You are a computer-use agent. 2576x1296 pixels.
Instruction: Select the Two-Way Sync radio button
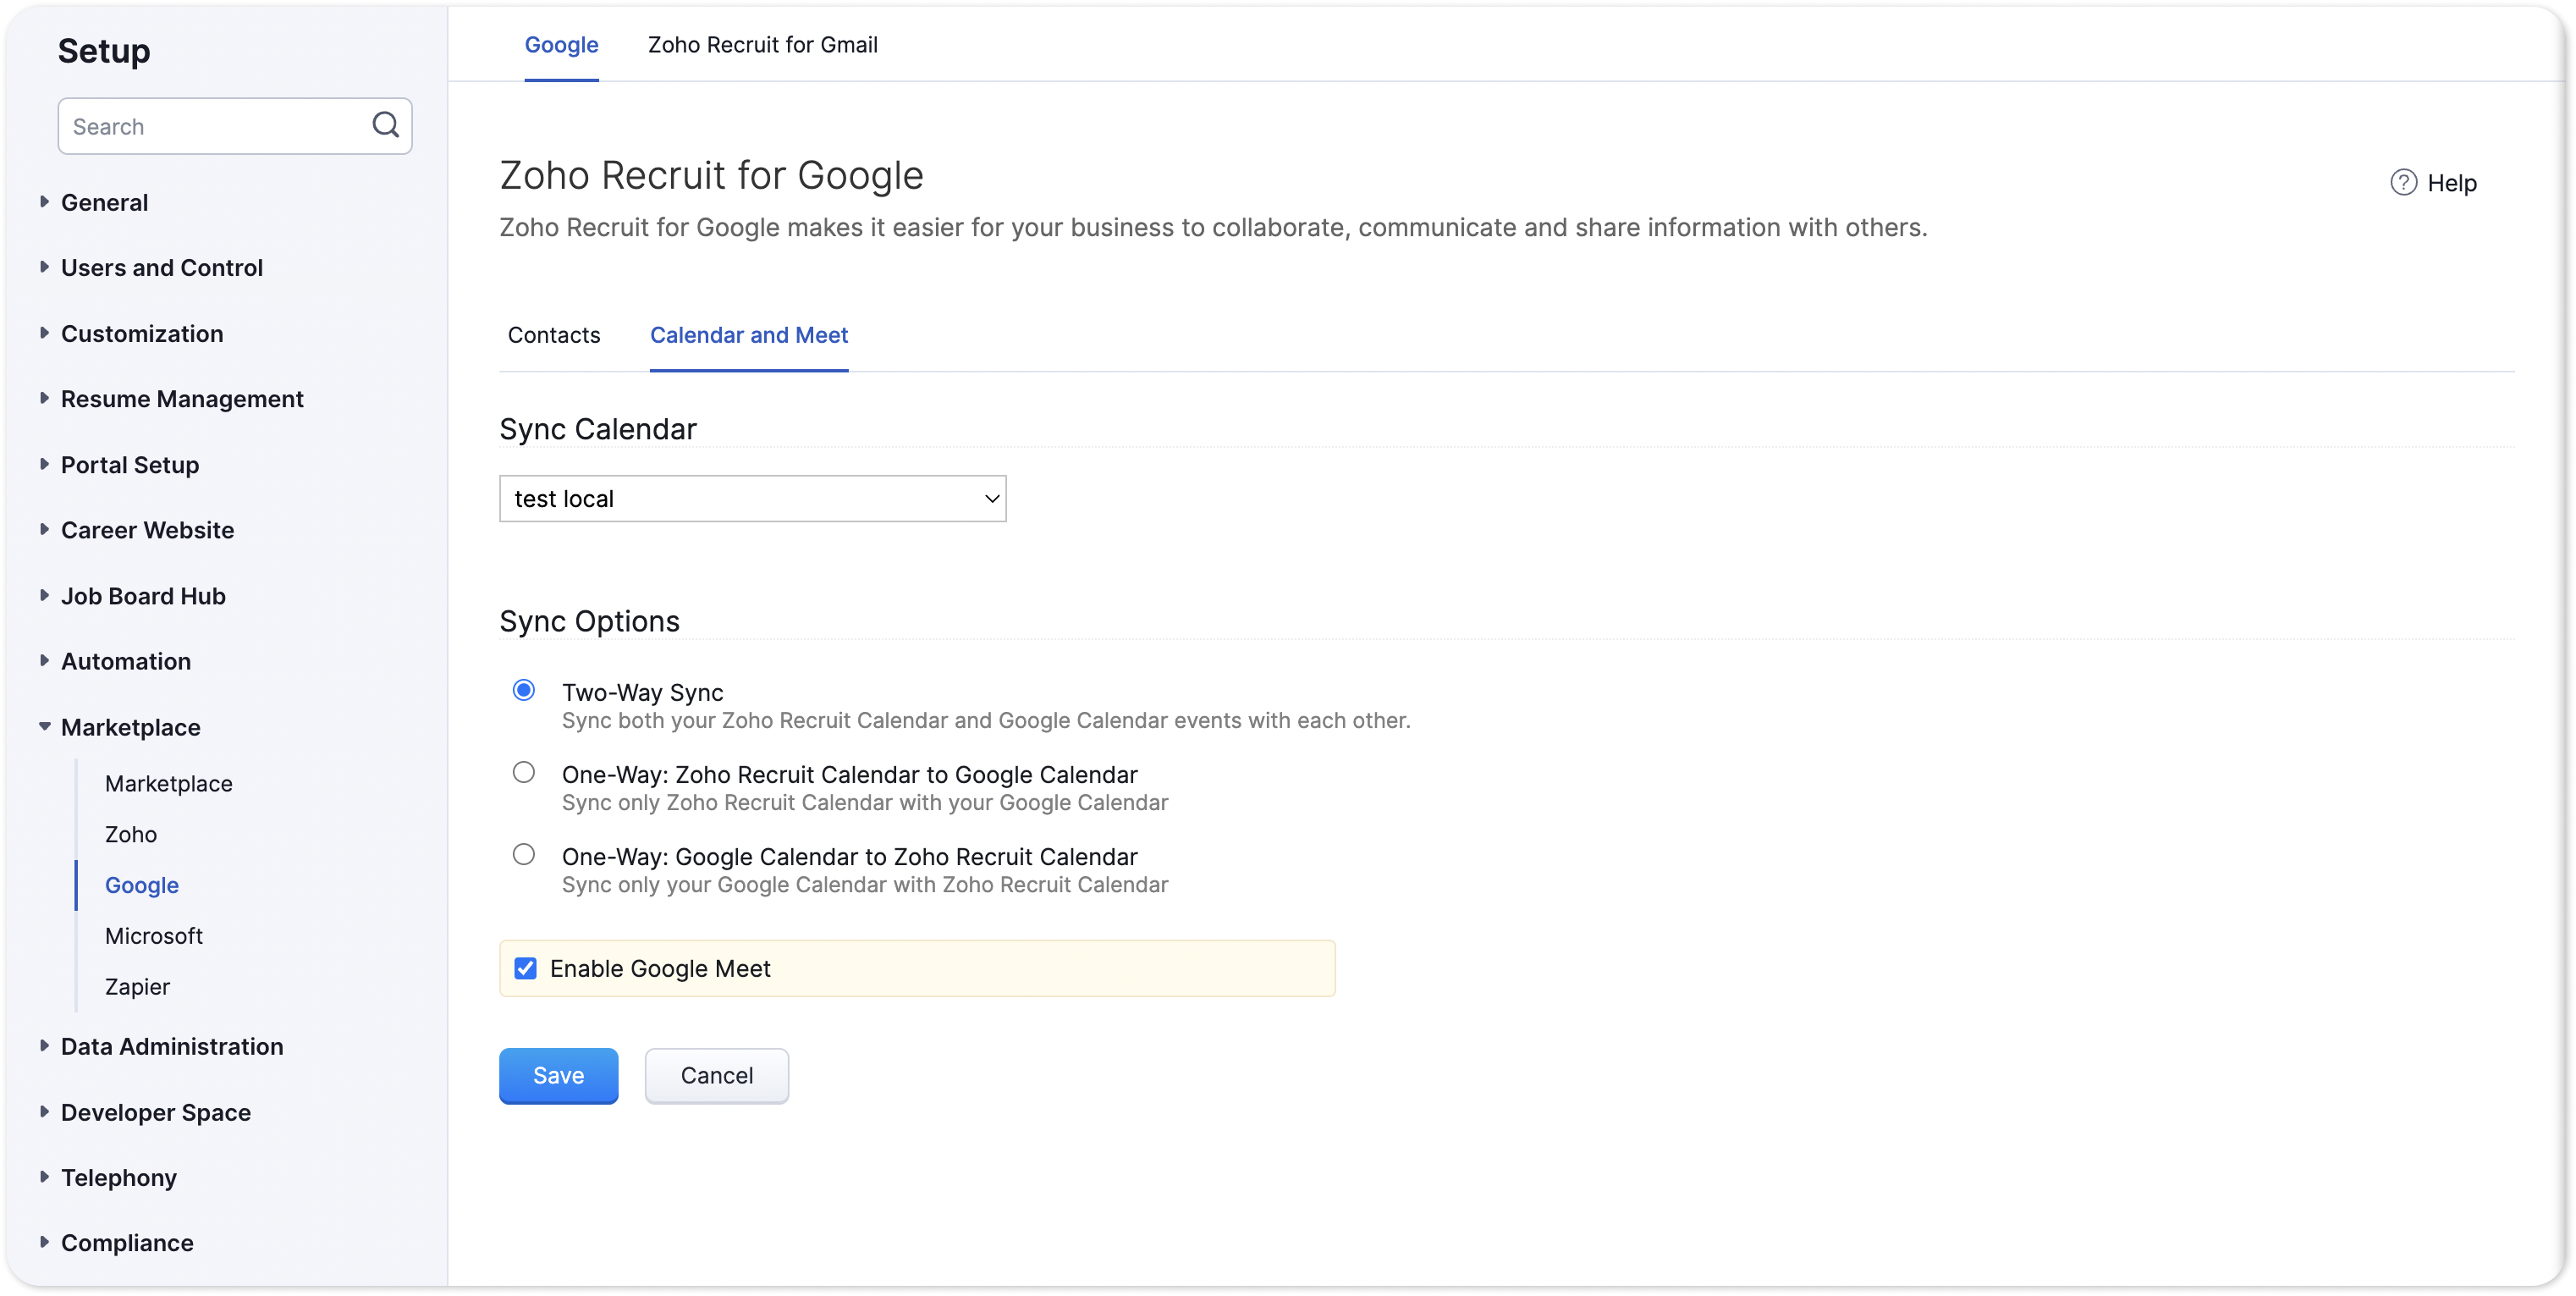pos(524,690)
